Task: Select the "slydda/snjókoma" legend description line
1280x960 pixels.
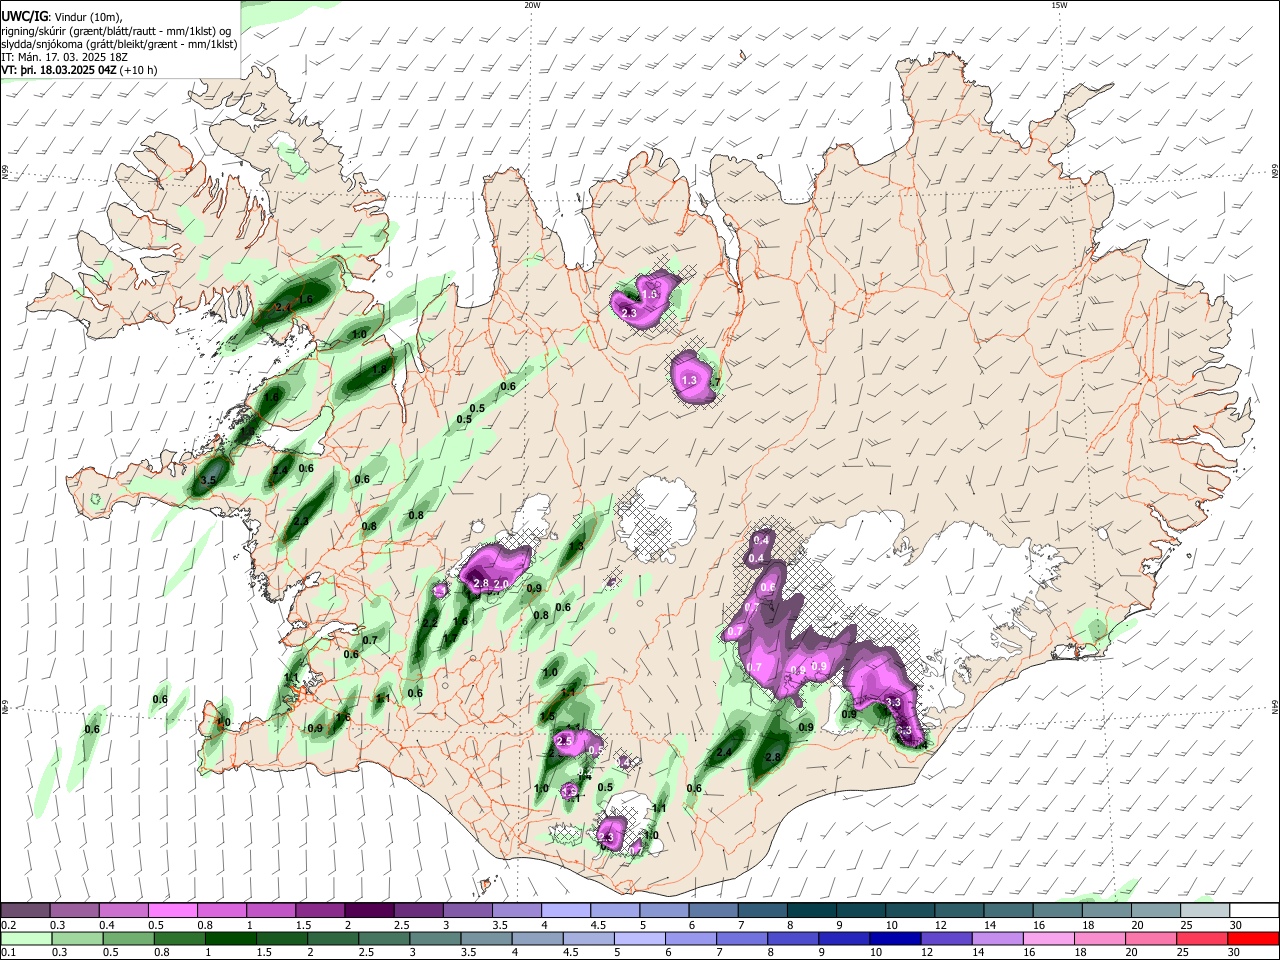Action: 119,44
